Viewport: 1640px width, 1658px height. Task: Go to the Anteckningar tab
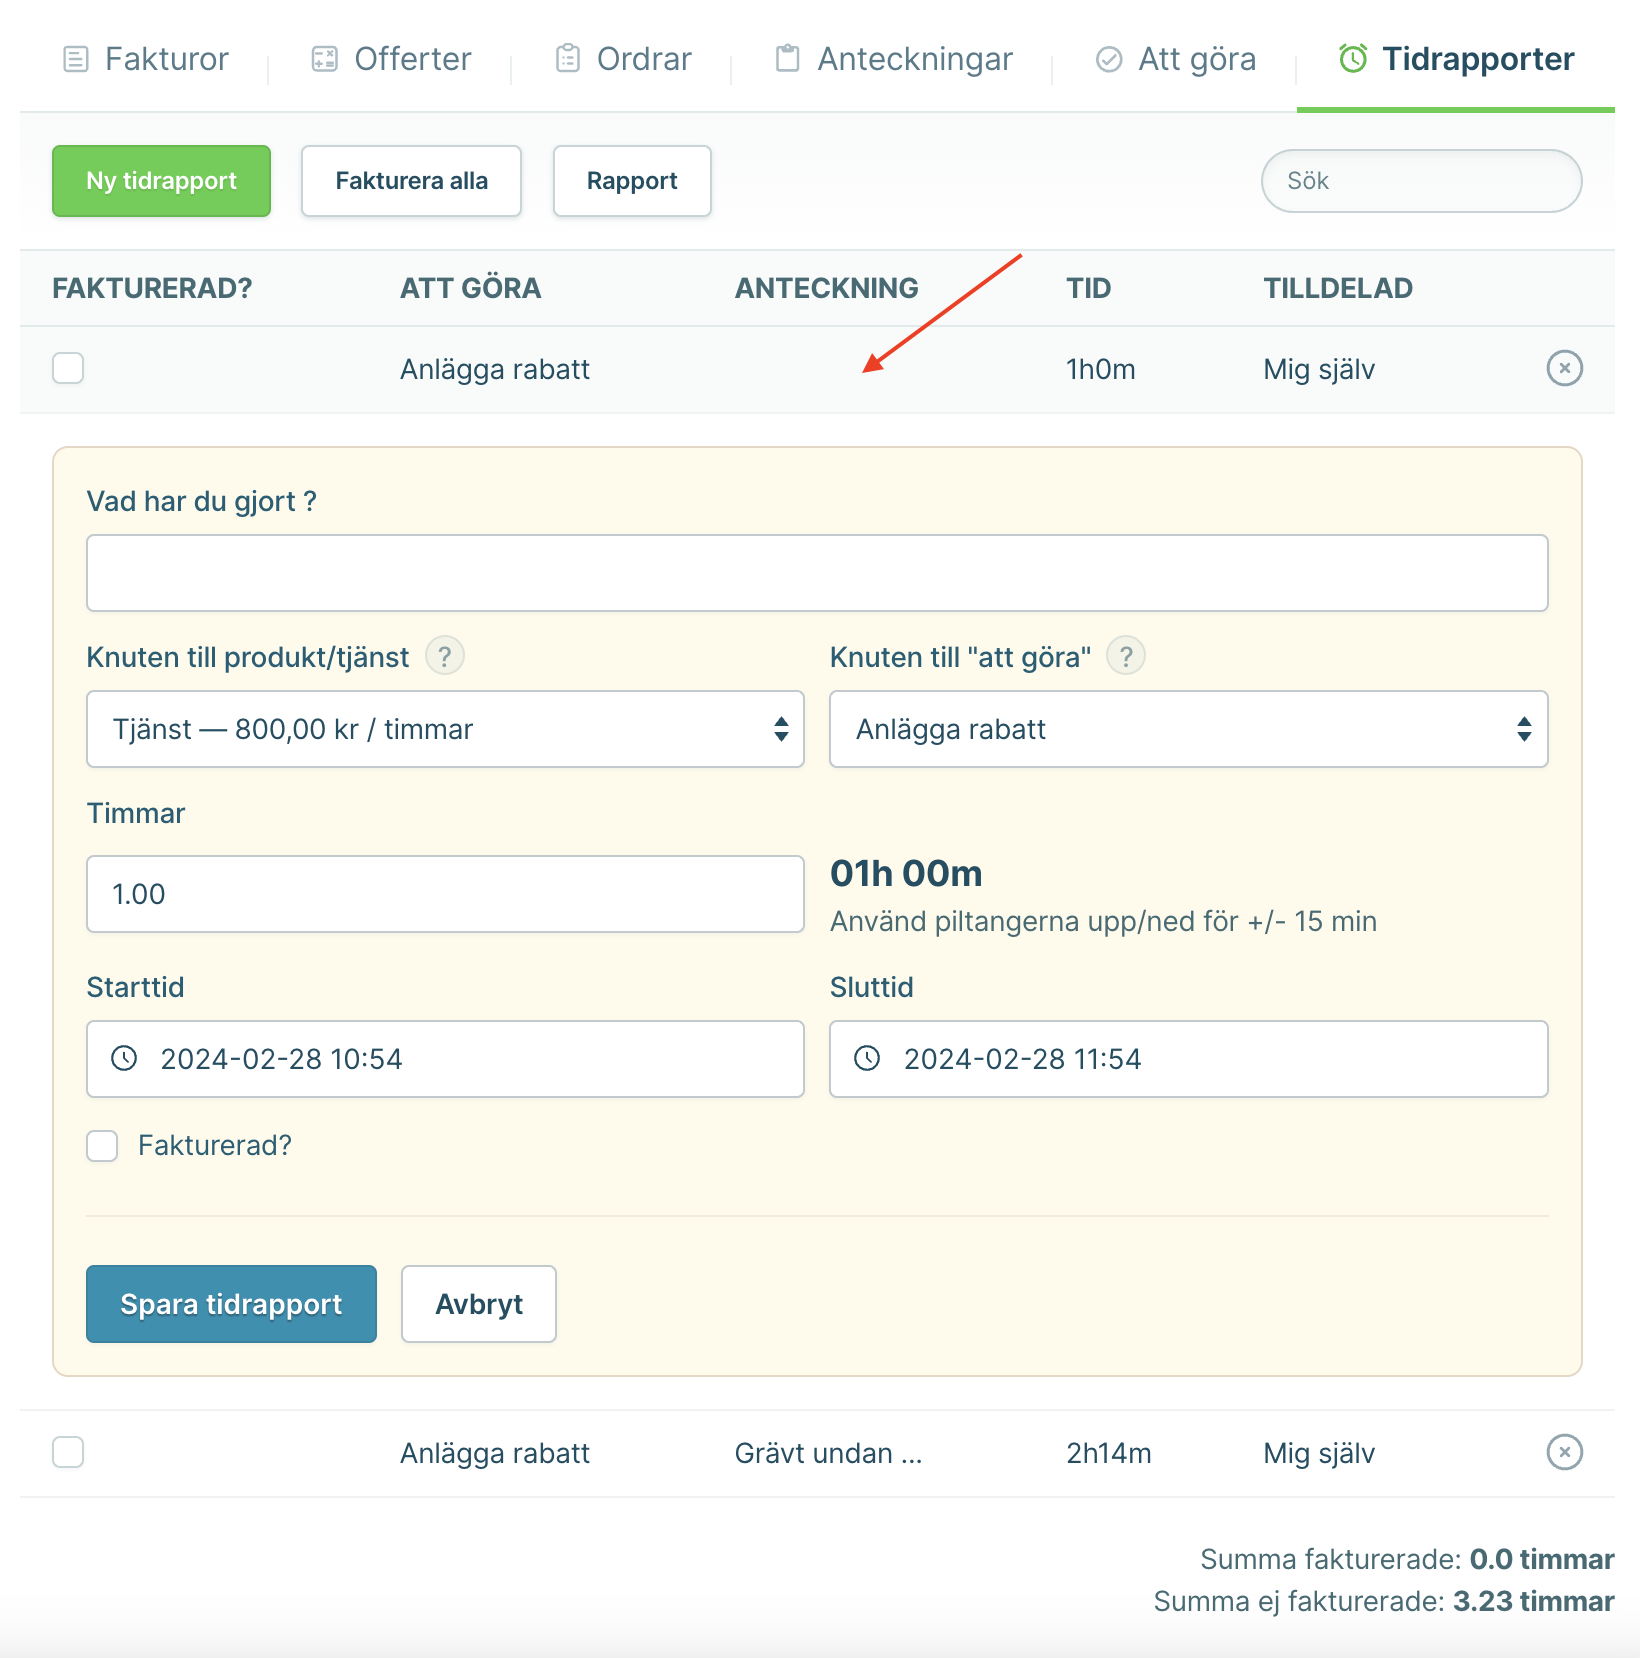pos(894,59)
